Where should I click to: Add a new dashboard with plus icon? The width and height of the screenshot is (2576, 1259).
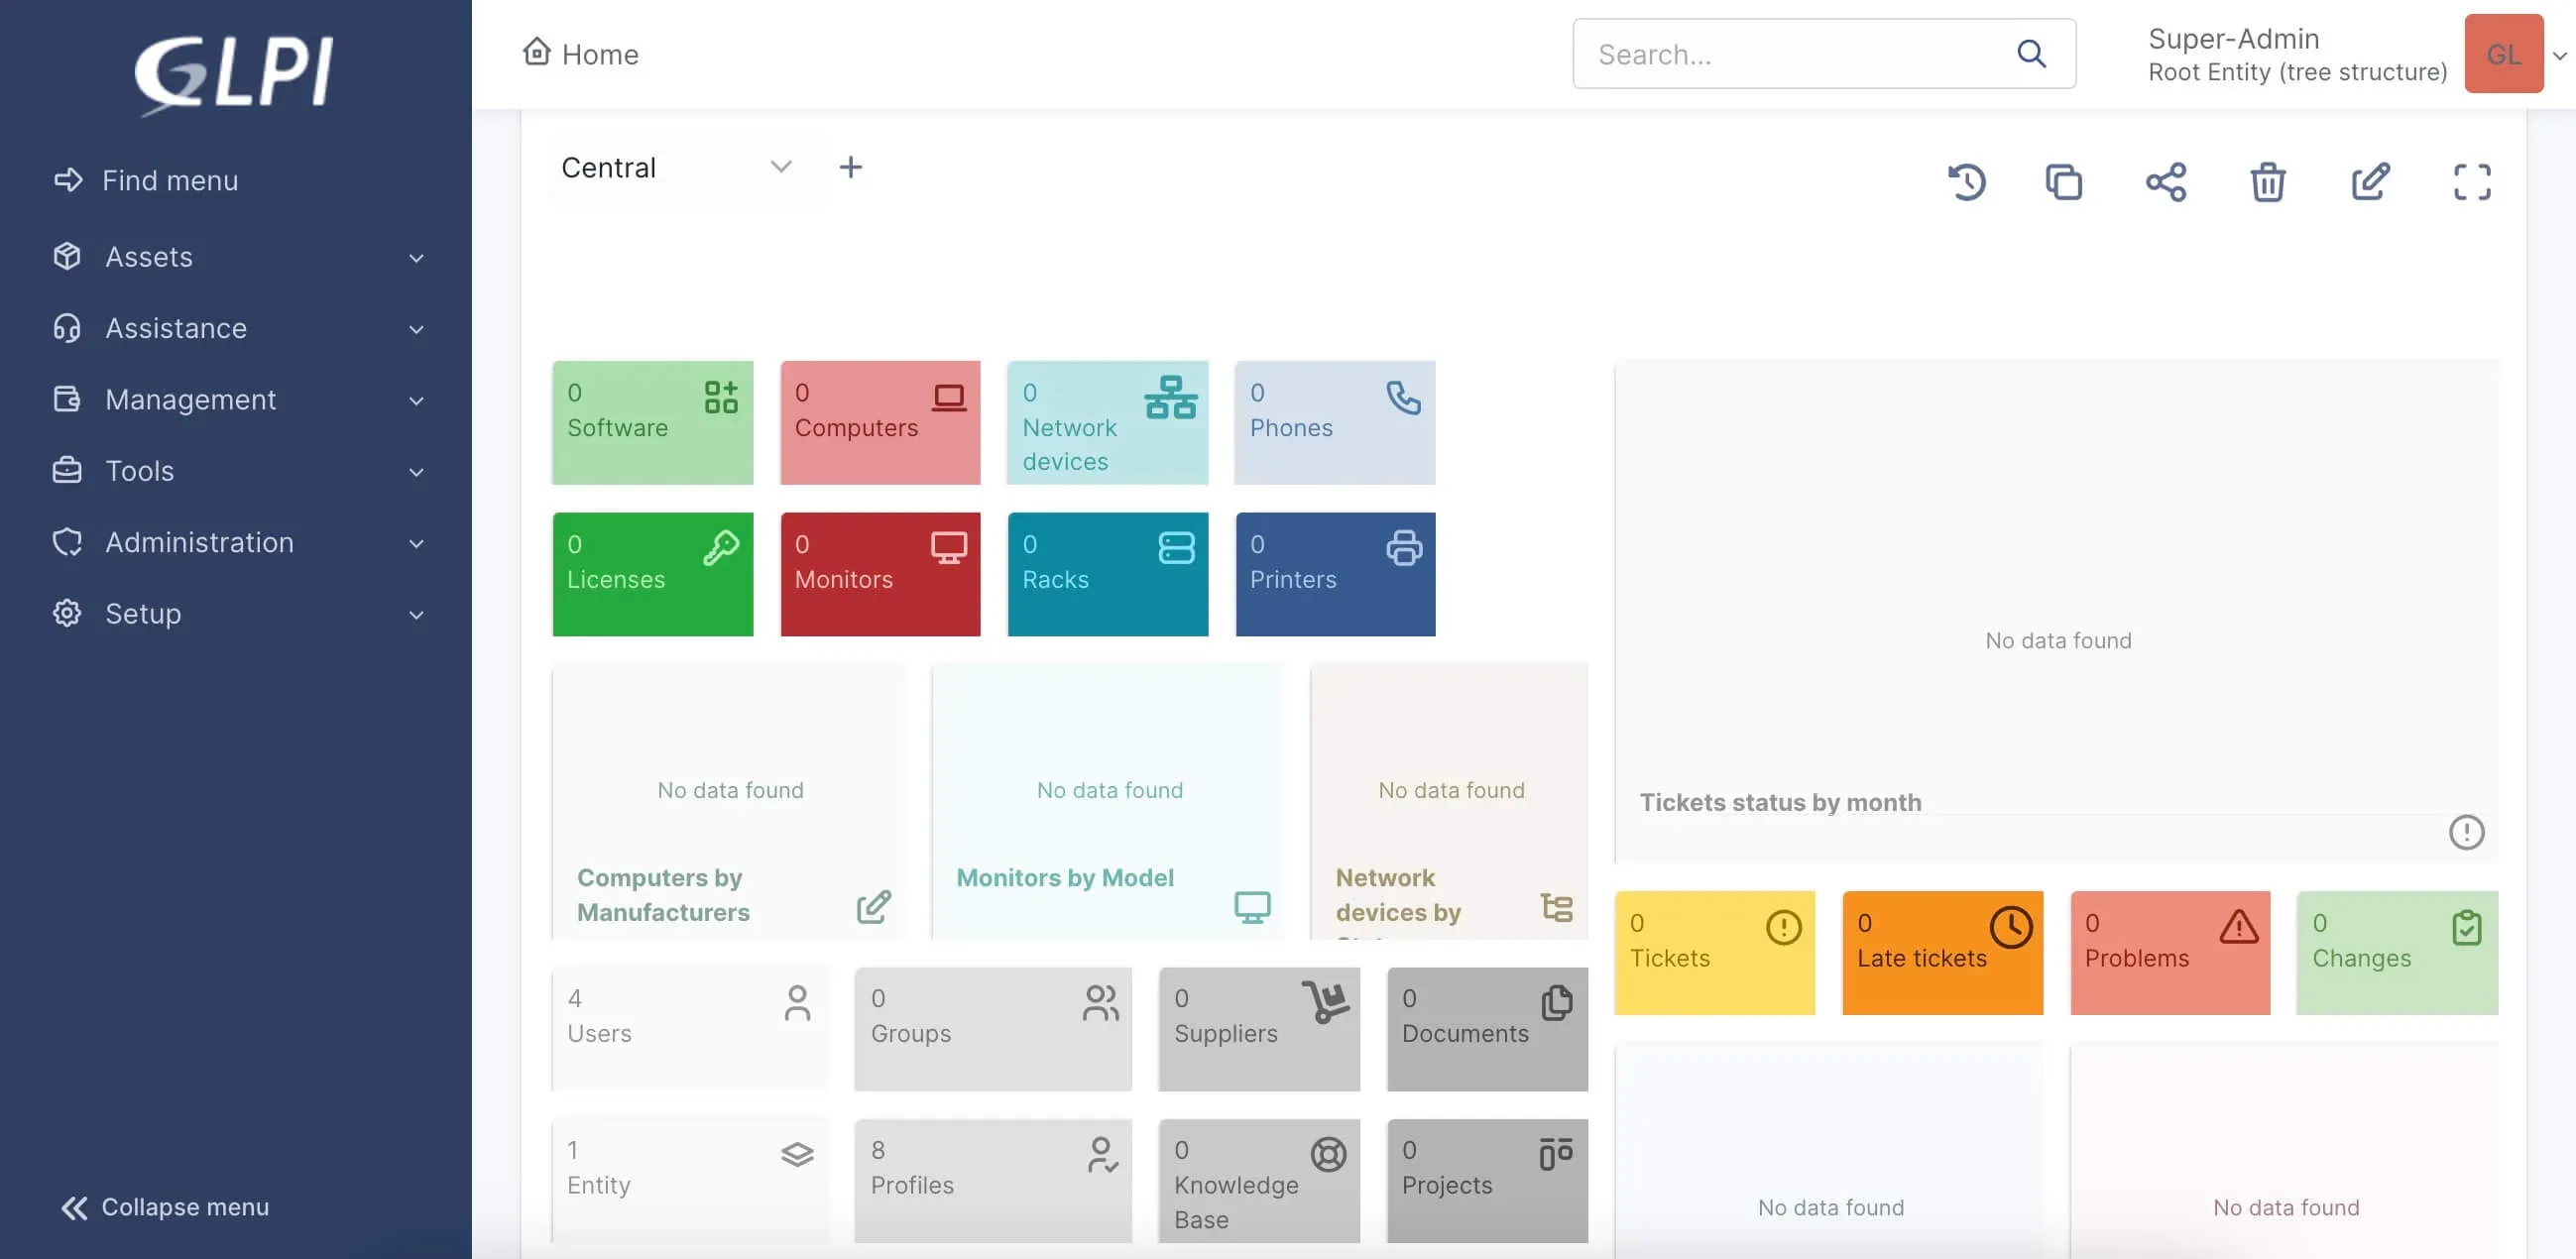(850, 167)
